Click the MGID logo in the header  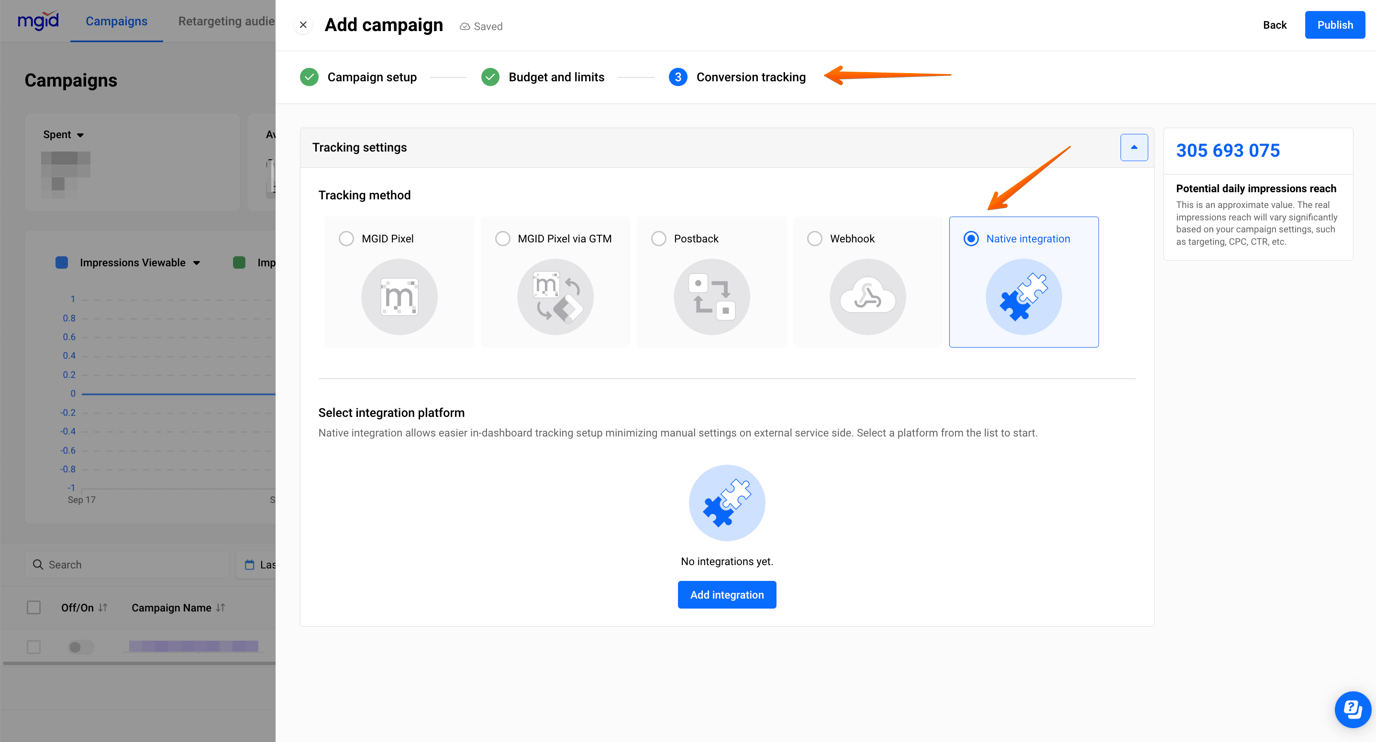click(x=37, y=20)
